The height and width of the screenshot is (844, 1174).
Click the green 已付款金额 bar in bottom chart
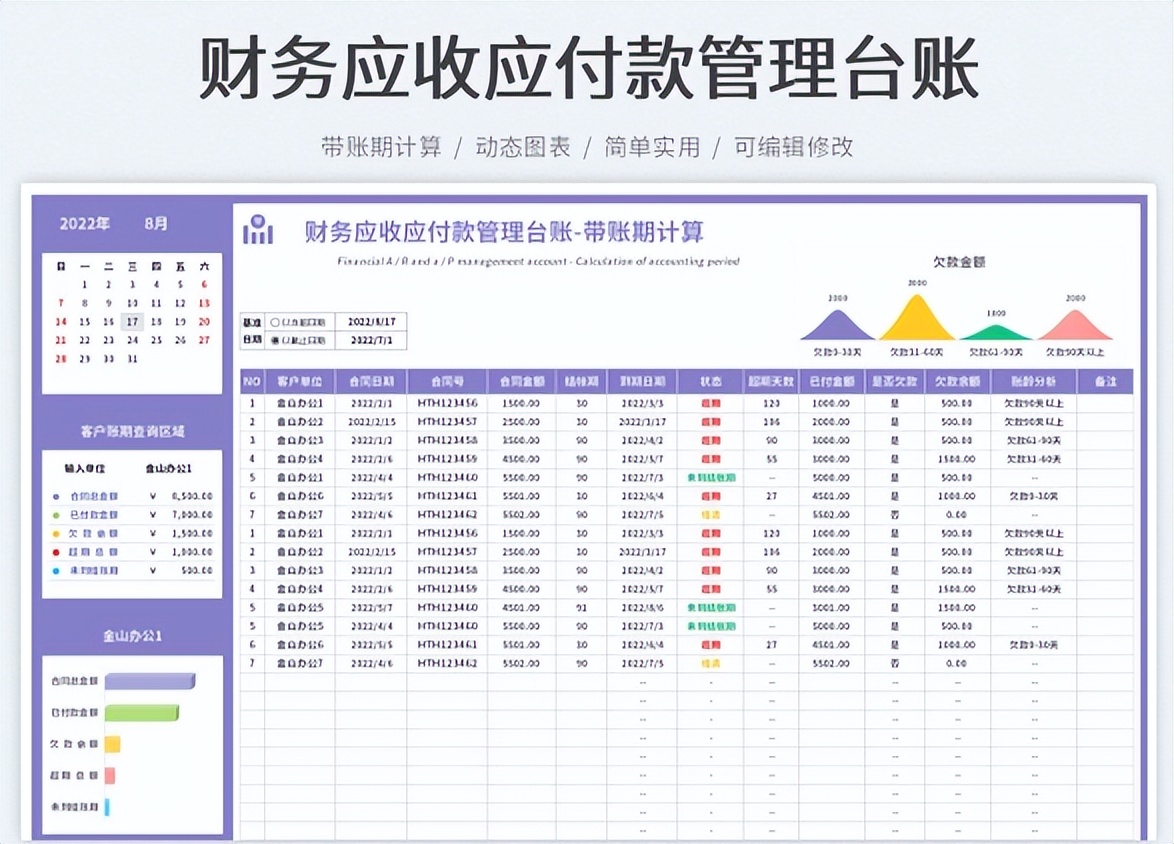140,712
